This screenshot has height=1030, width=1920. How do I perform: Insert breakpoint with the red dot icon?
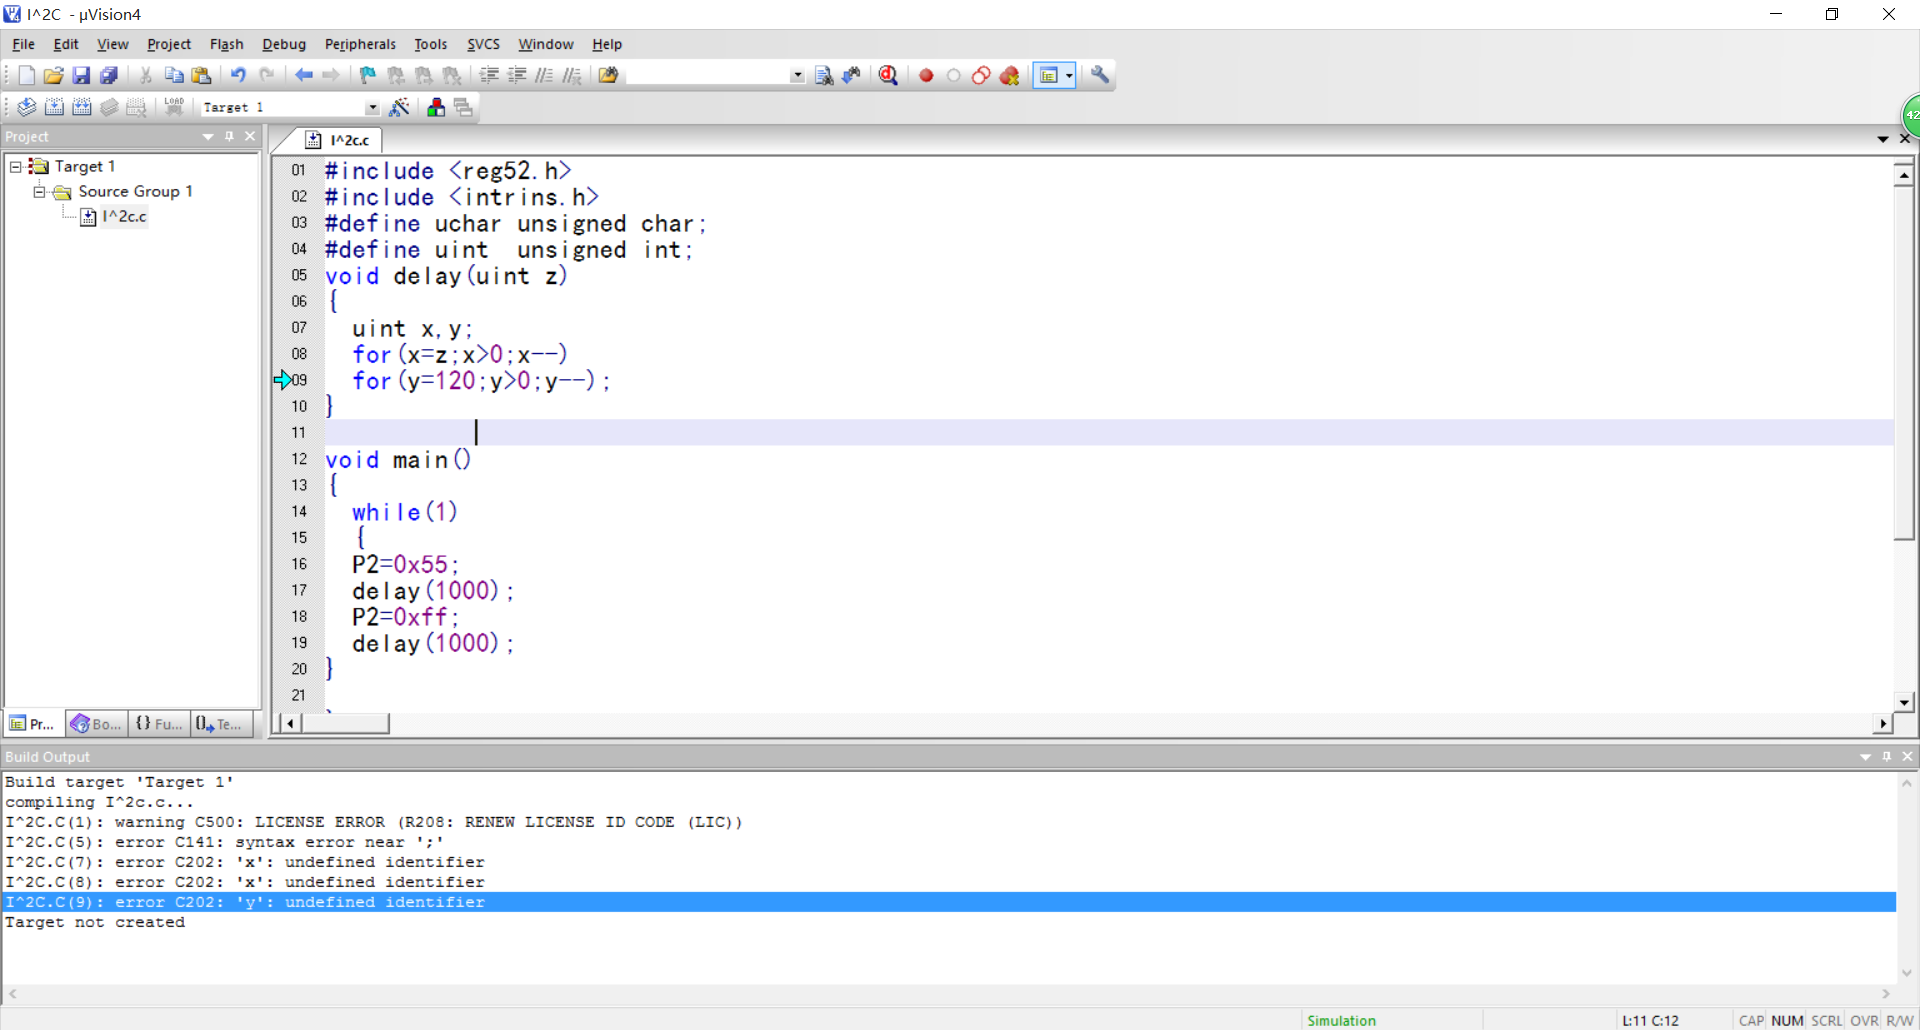pyautogui.click(x=926, y=75)
